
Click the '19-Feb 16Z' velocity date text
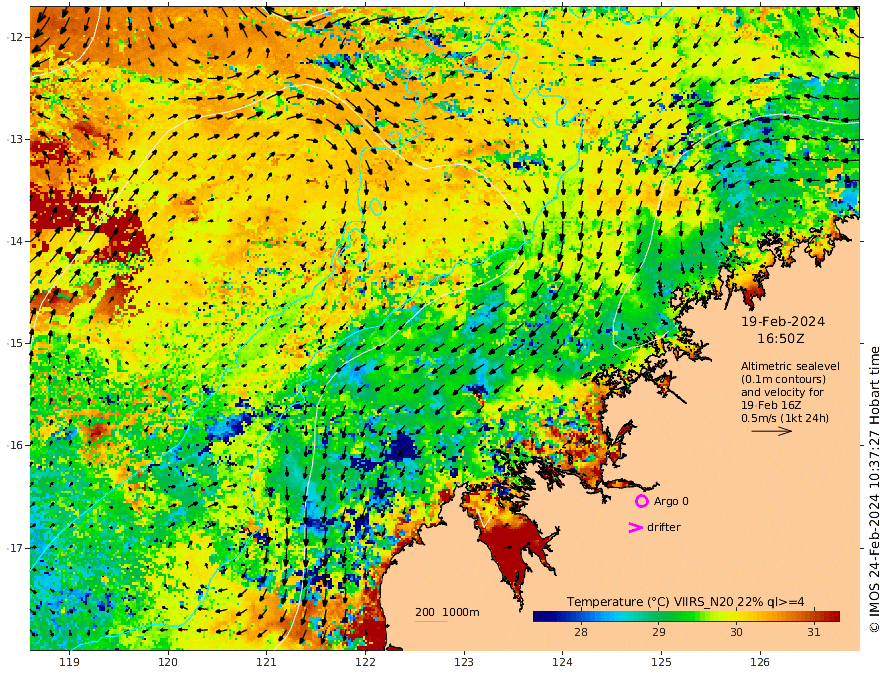[x=771, y=405]
